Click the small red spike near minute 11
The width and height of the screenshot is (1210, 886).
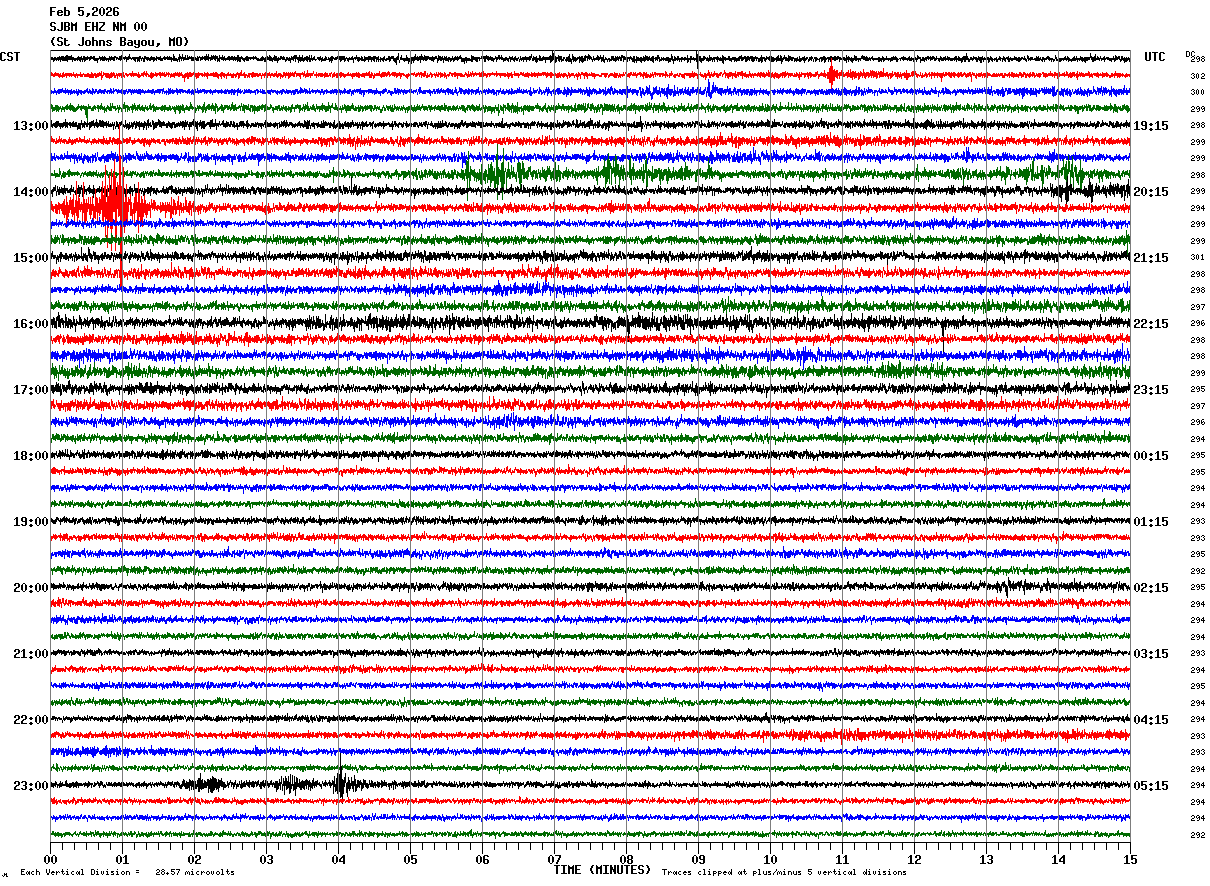[x=832, y=74]
